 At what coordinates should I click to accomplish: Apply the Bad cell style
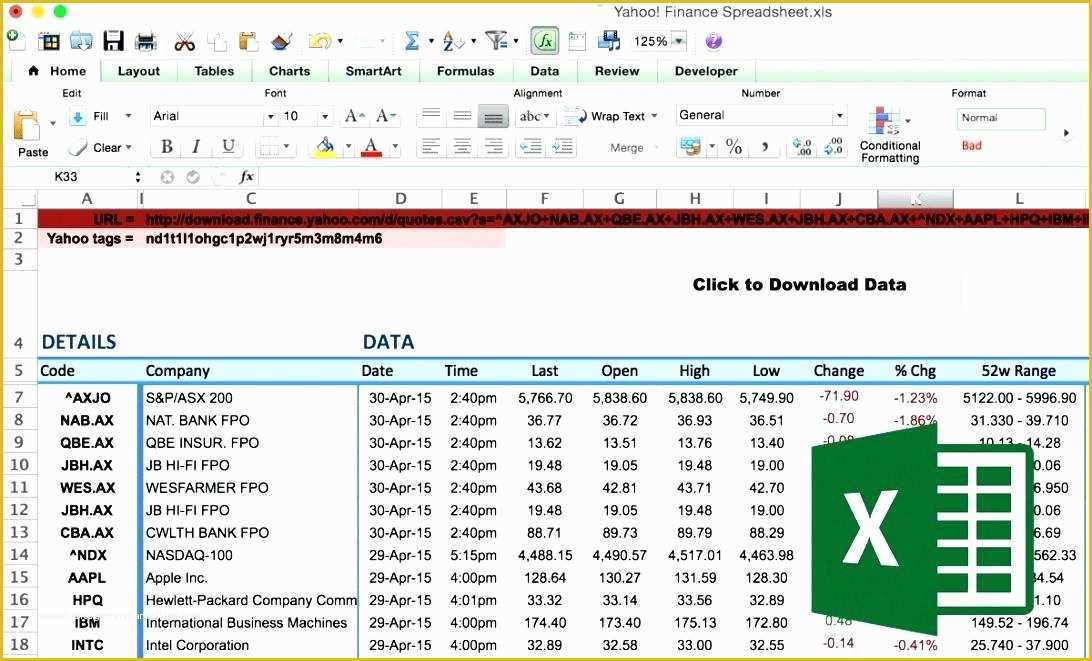point(972,146)
